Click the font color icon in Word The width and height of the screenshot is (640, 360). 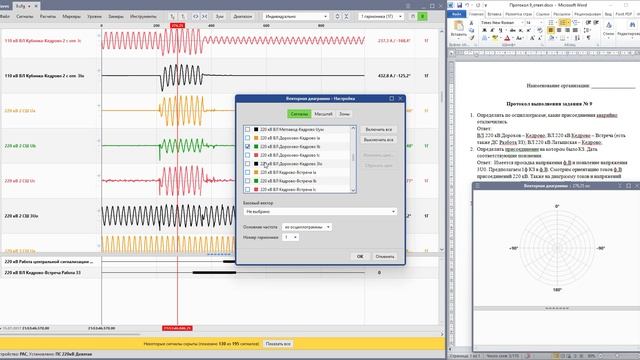point(507,38)
